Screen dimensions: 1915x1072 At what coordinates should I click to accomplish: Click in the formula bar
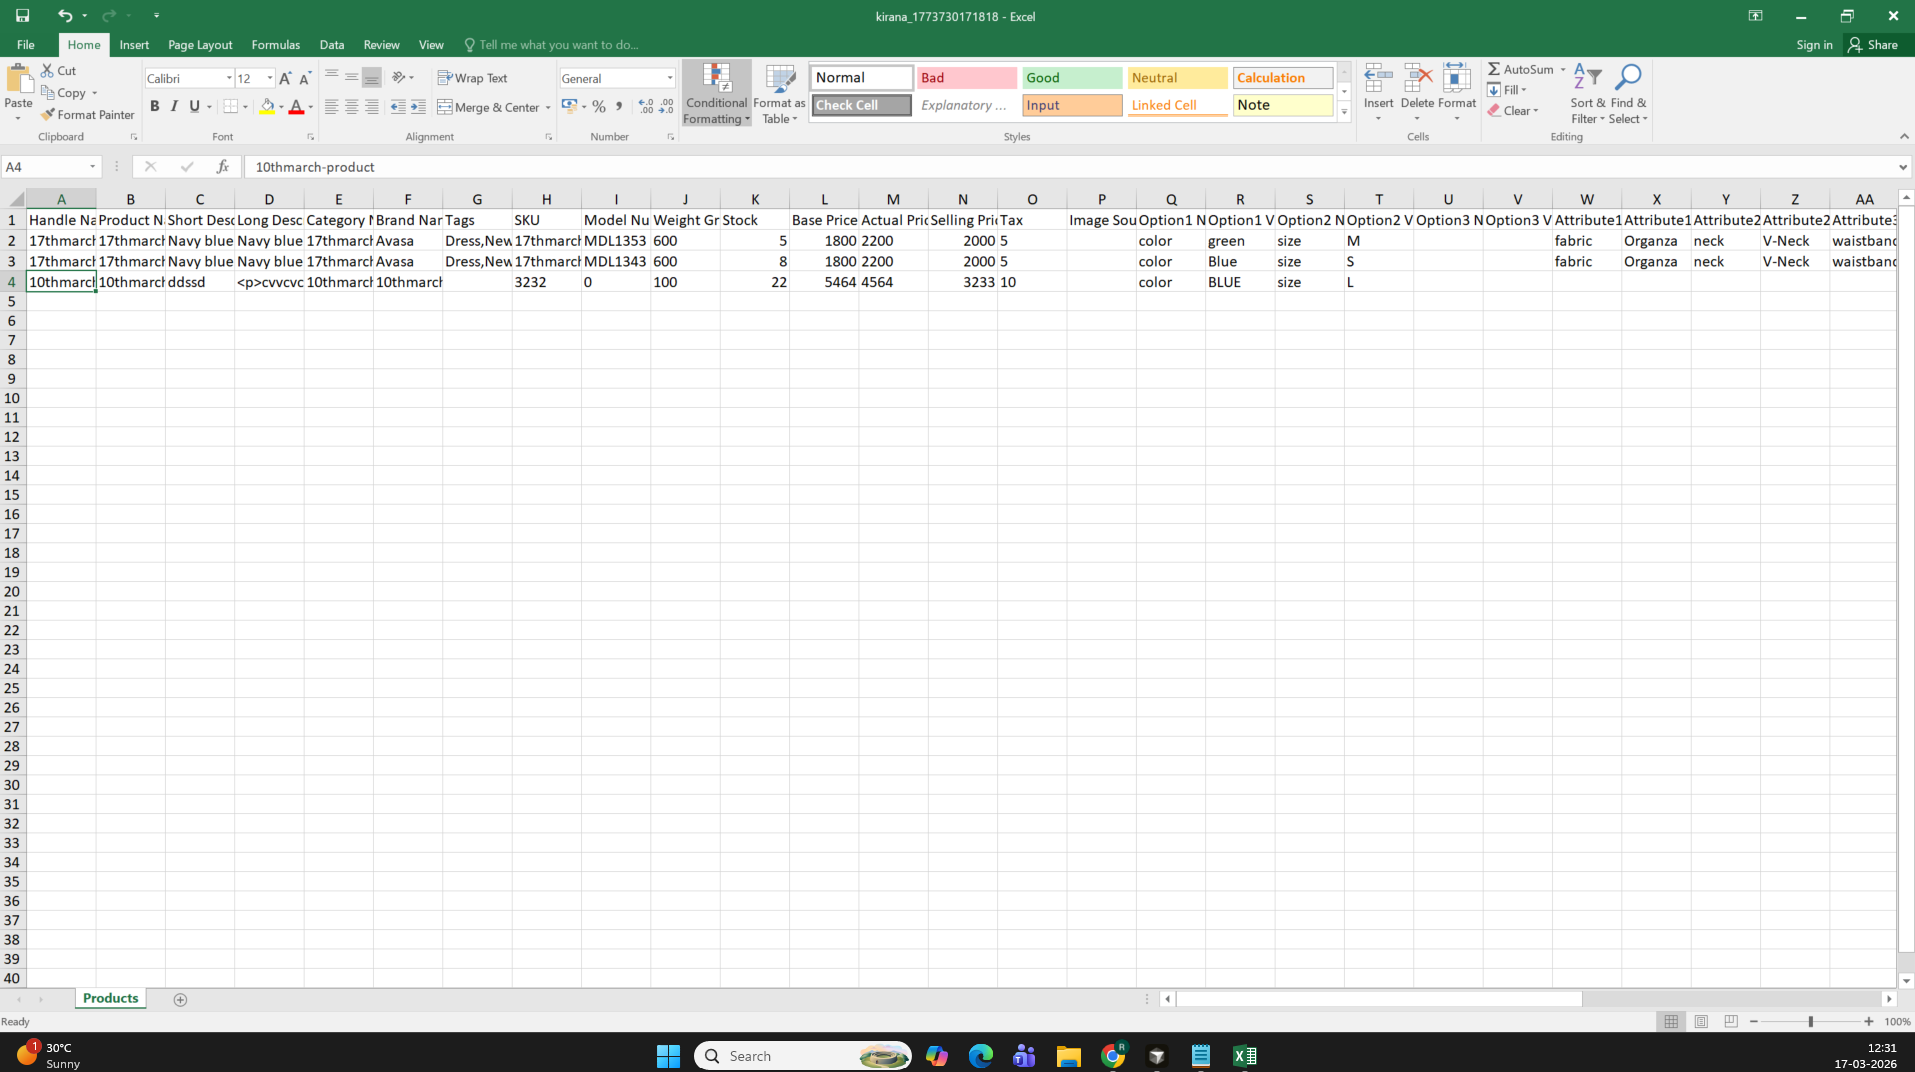1070,167
